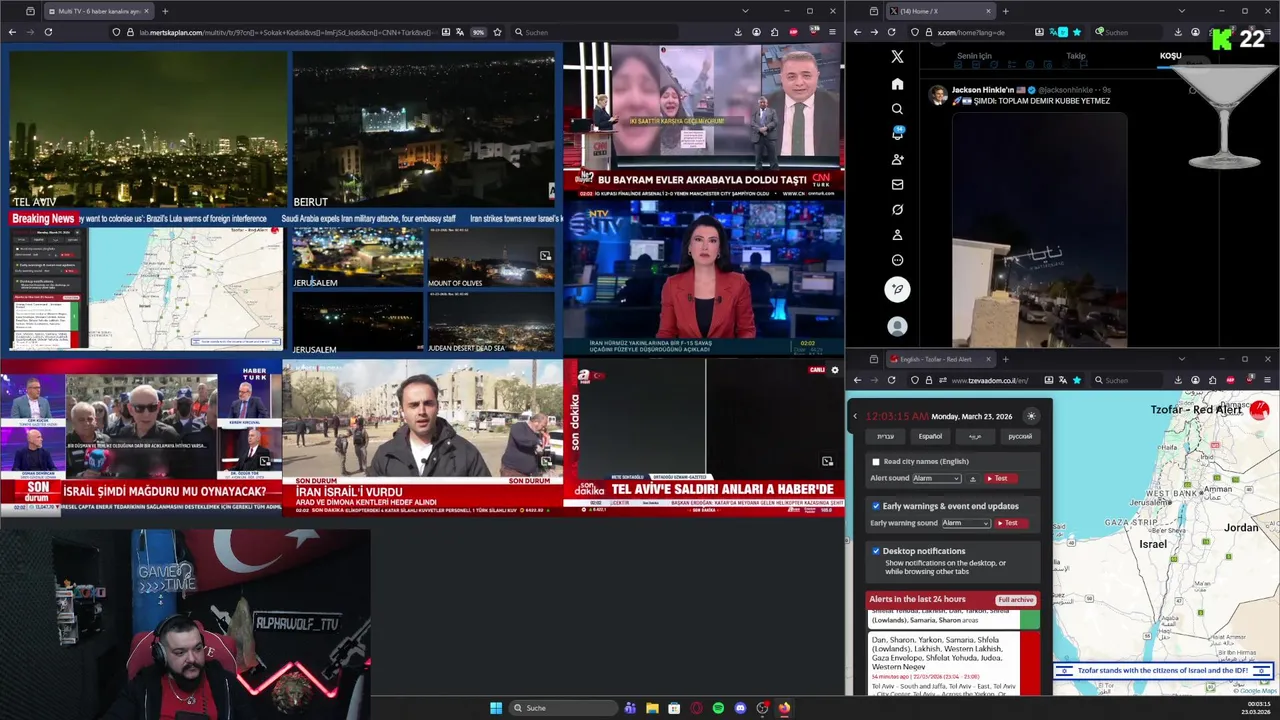Open translate icon in Multi TV address bar
The width and height of the screenshot is (1280, 720).
coord(458,32)
